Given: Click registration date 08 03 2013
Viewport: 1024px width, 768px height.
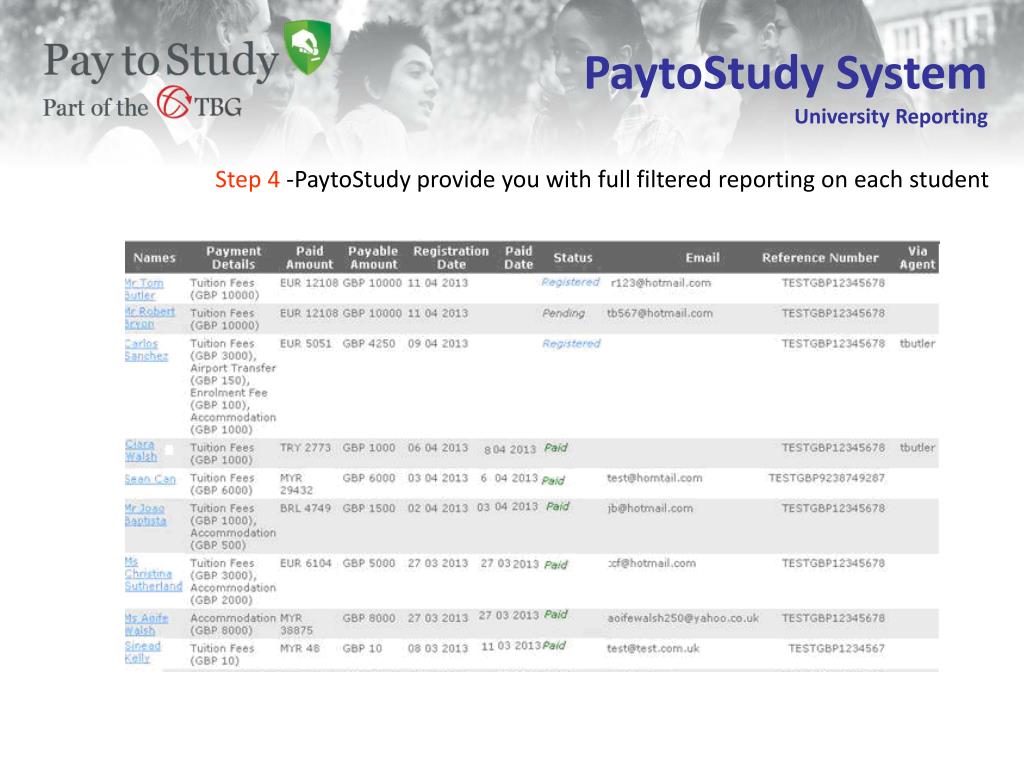Looking at the screenshot, I should tap(438, 648).
